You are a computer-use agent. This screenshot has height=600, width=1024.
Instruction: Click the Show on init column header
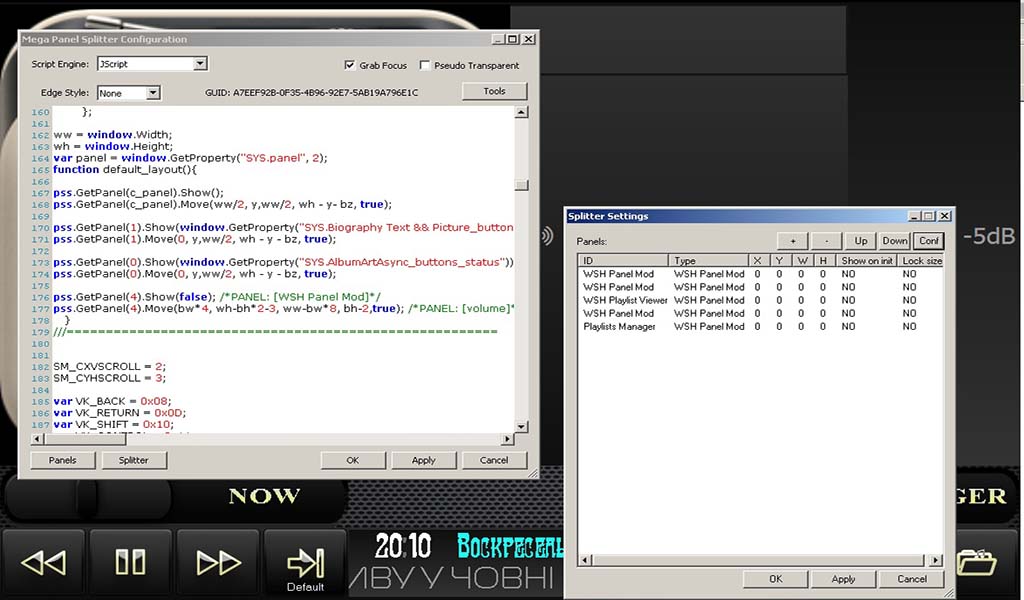tap(866, 261)
